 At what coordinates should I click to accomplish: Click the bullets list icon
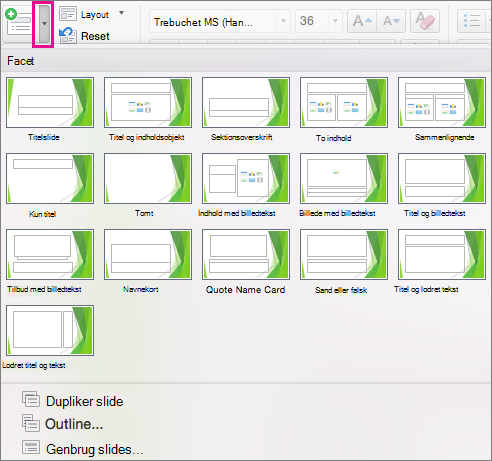(x=472, y=21)
